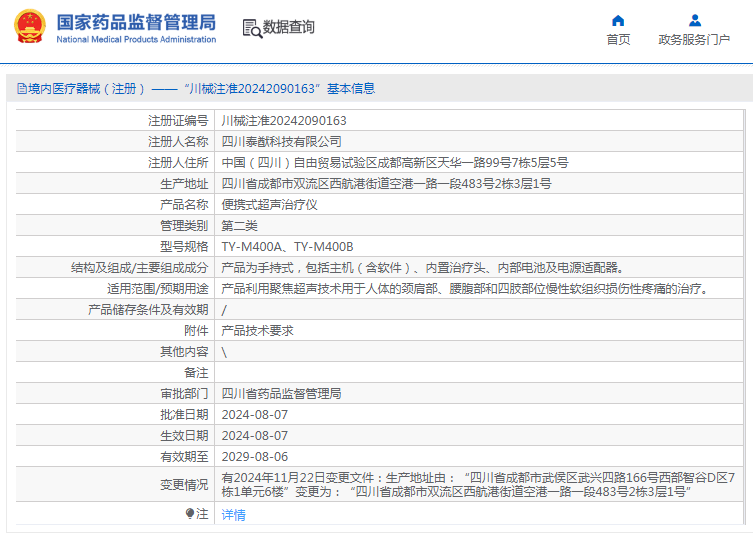Click the 第二类 management category value
The width and height of the screenshot is (753, 538).
[240, 226]
